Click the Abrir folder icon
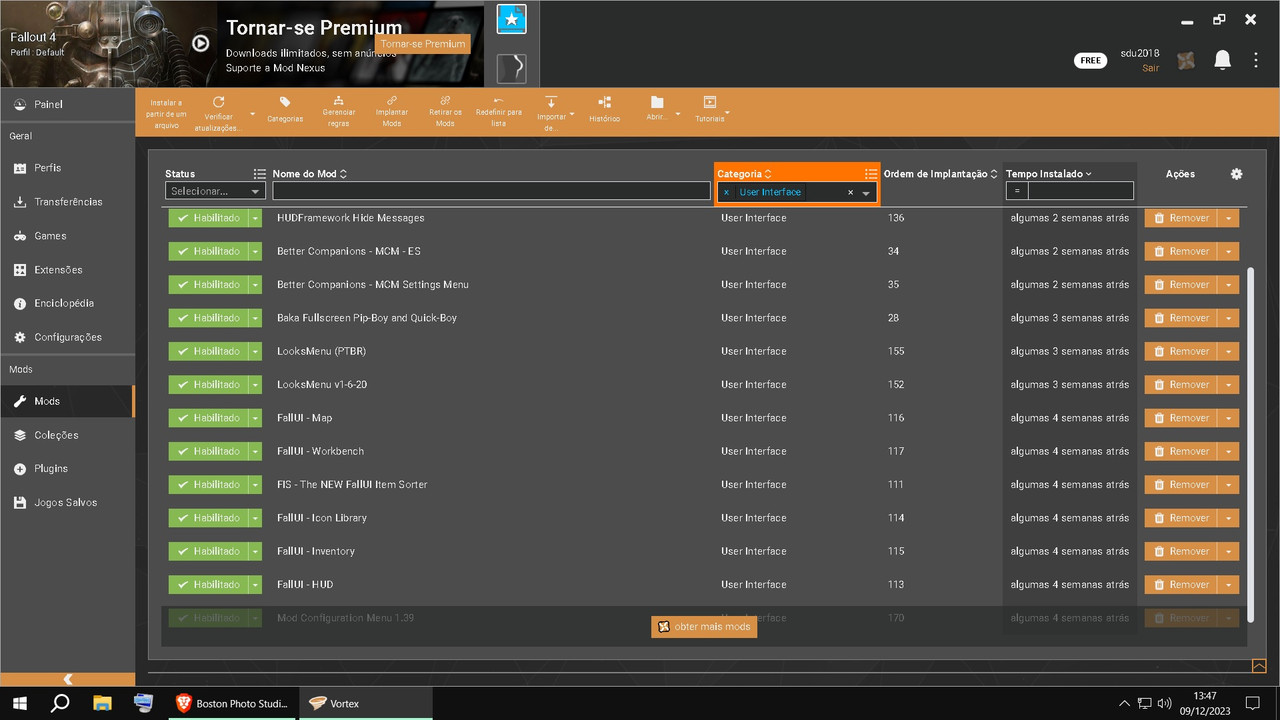 (x=657, y=102)
